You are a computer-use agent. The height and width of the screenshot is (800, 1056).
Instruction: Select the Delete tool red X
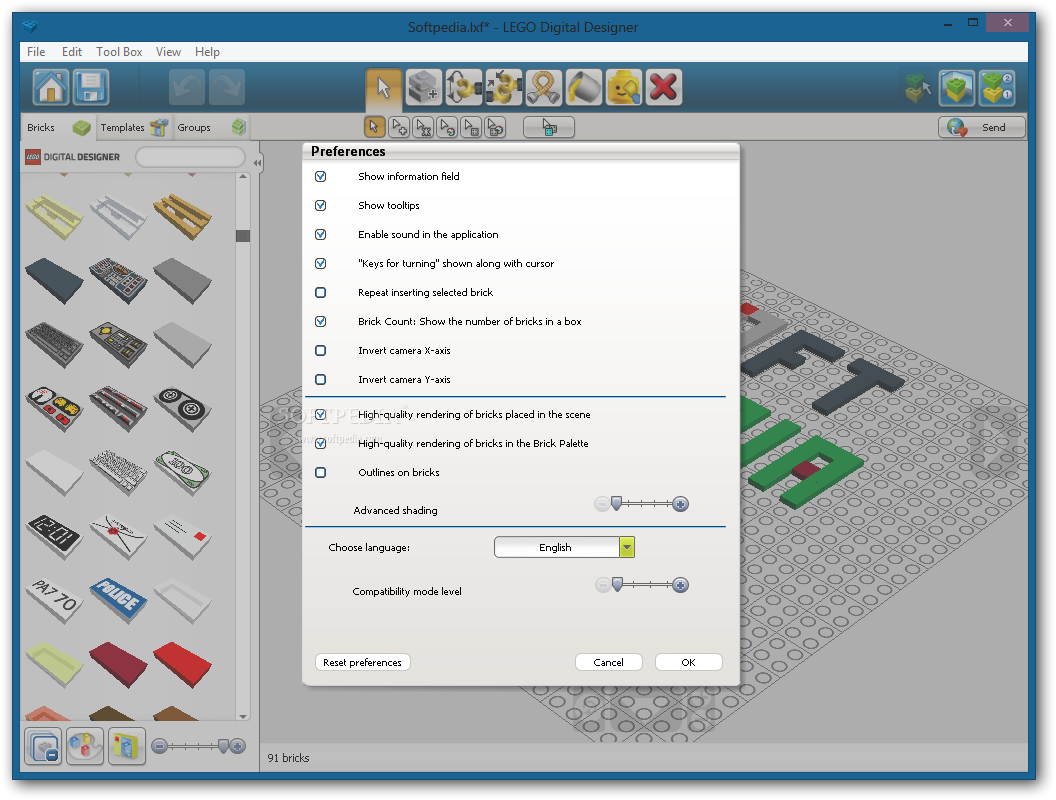[663, 88]
